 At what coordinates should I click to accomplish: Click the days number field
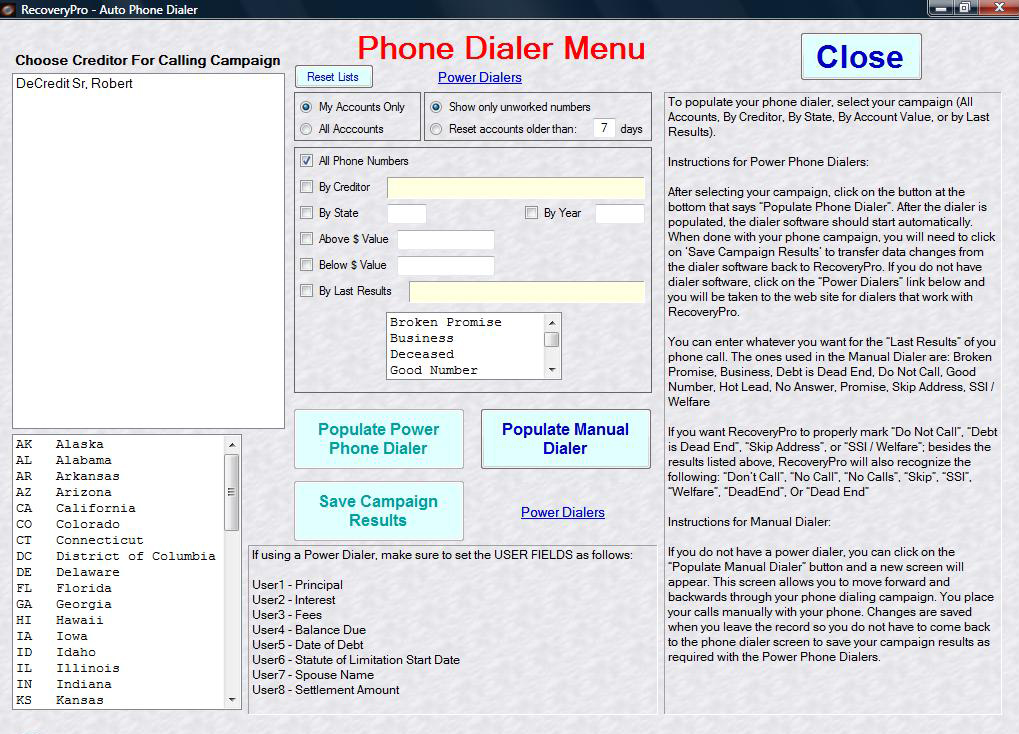tap(604, 128)
